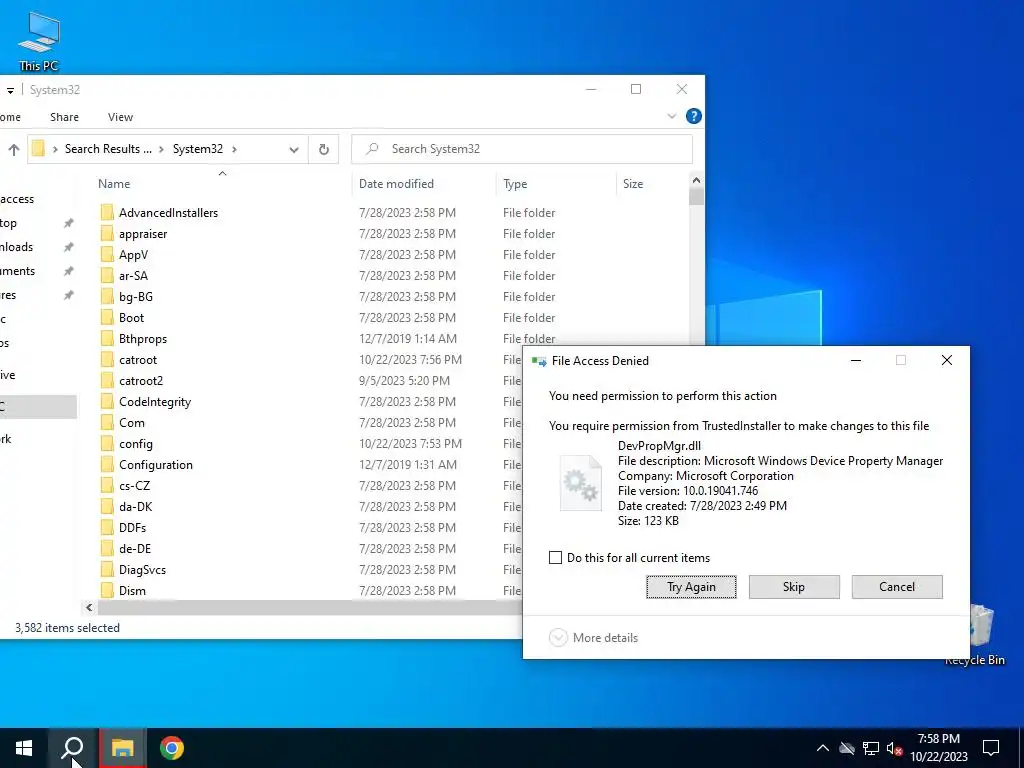Click Skip in the dialog
Image resolution: width=1024 pixels, height=768 pixels.
point(793,586)
